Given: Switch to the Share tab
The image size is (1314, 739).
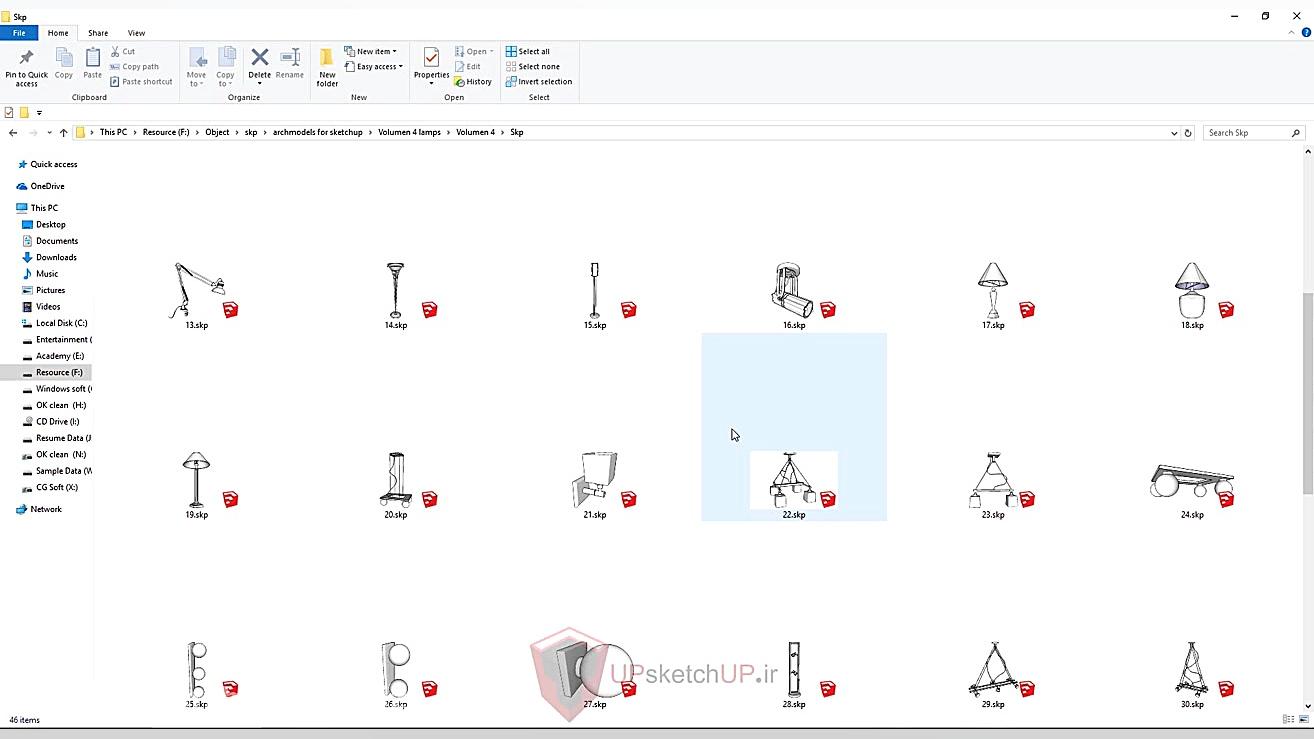Looking at the screenshot, I should [98, 33].
